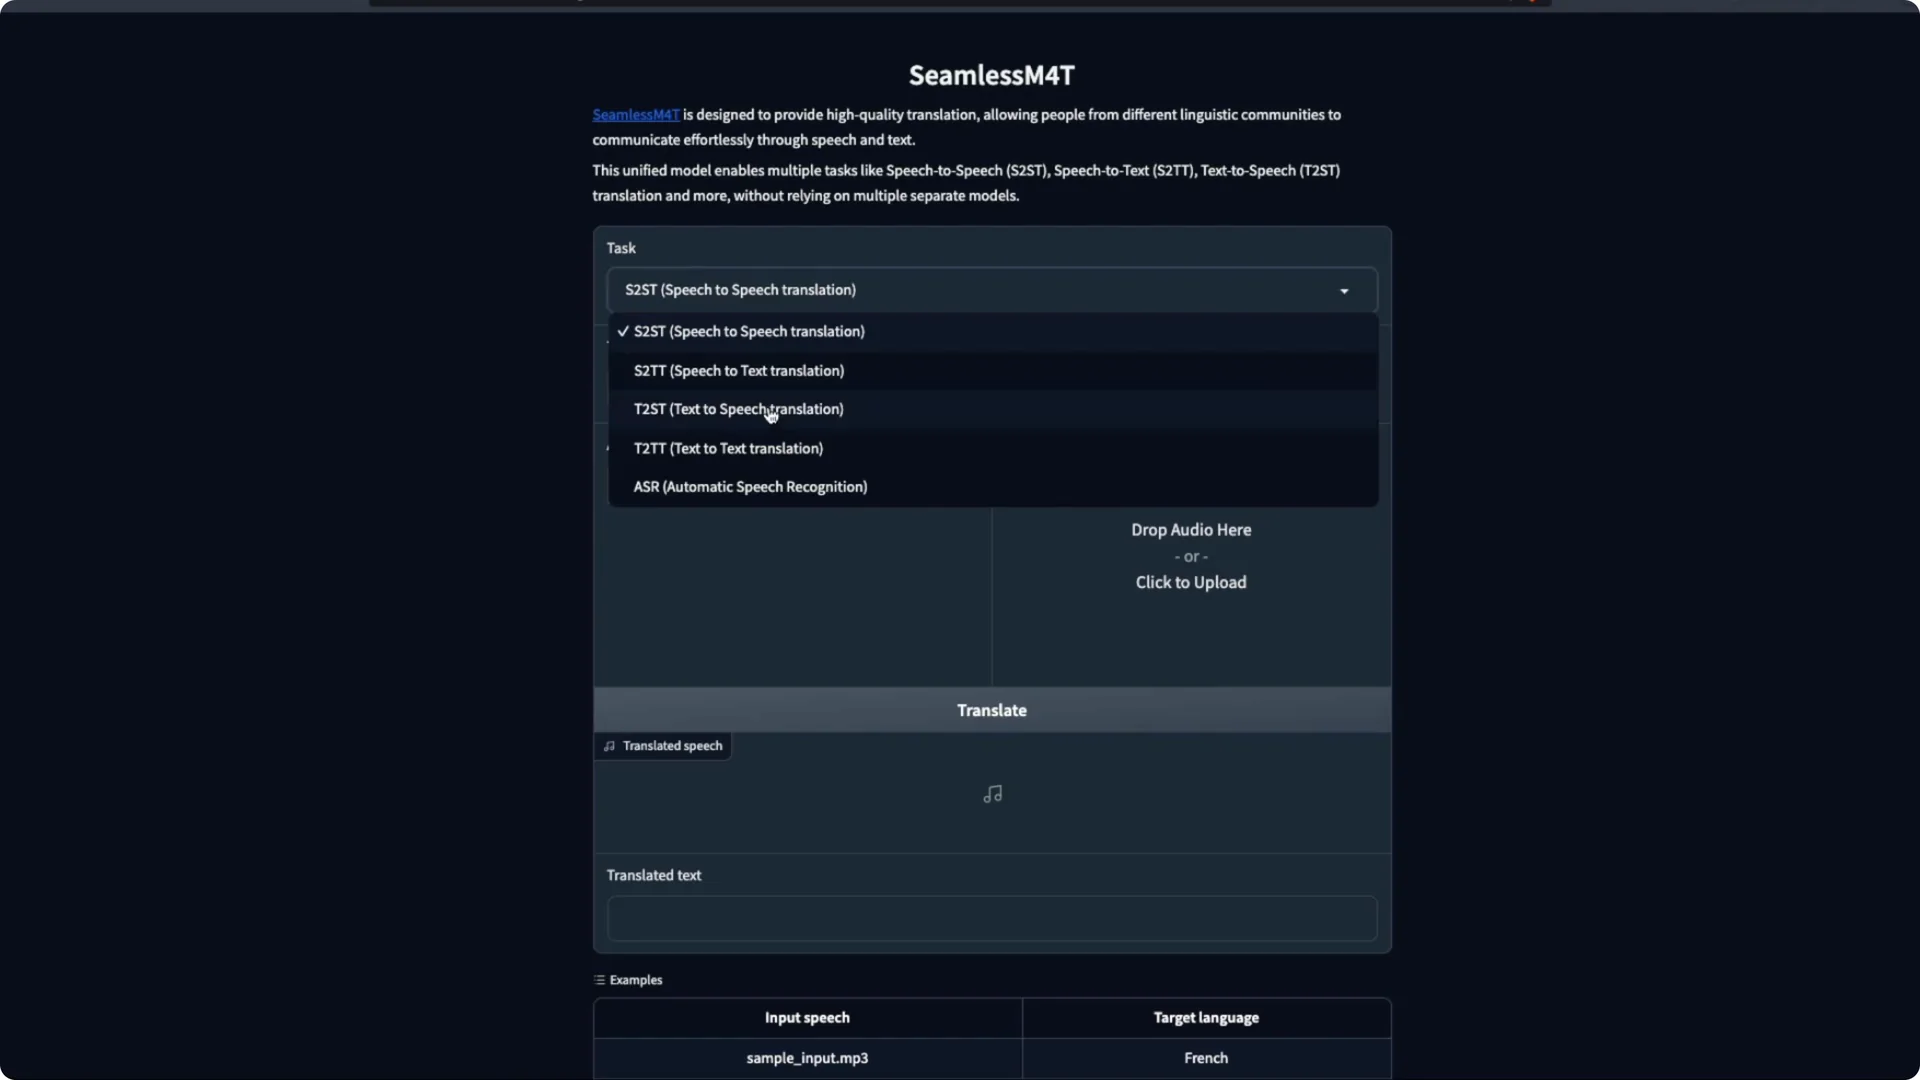Click inside the Translated text field

[991, 918]
